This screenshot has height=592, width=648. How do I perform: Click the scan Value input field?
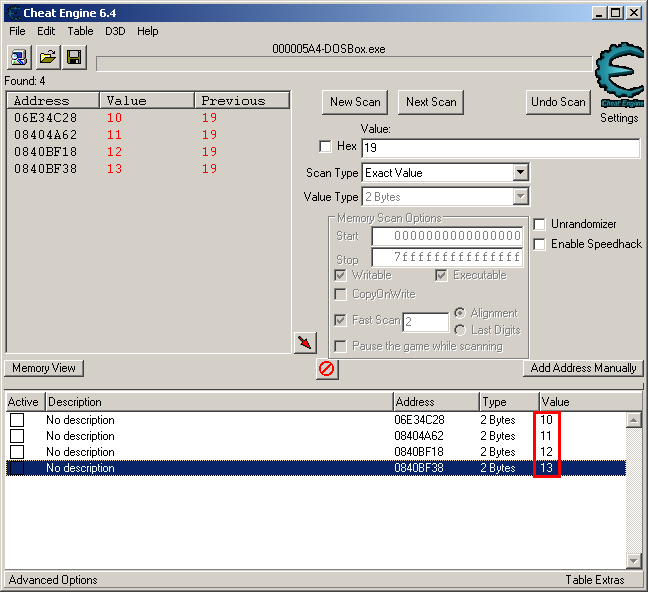500,148
